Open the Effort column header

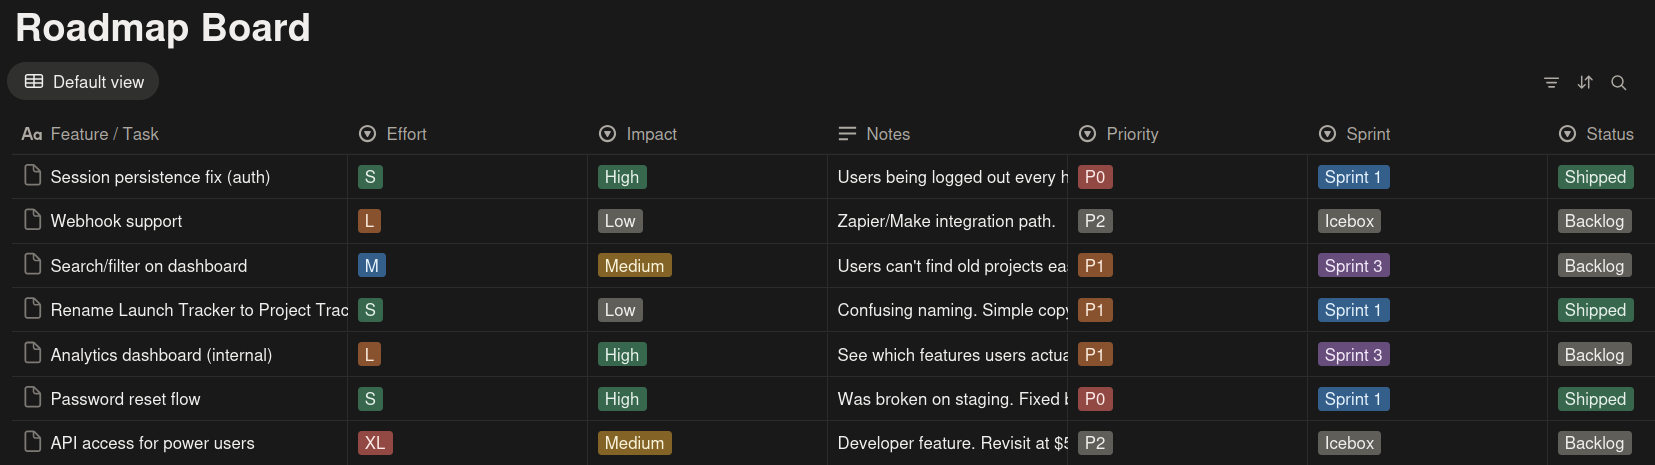[x=393, y=134]
